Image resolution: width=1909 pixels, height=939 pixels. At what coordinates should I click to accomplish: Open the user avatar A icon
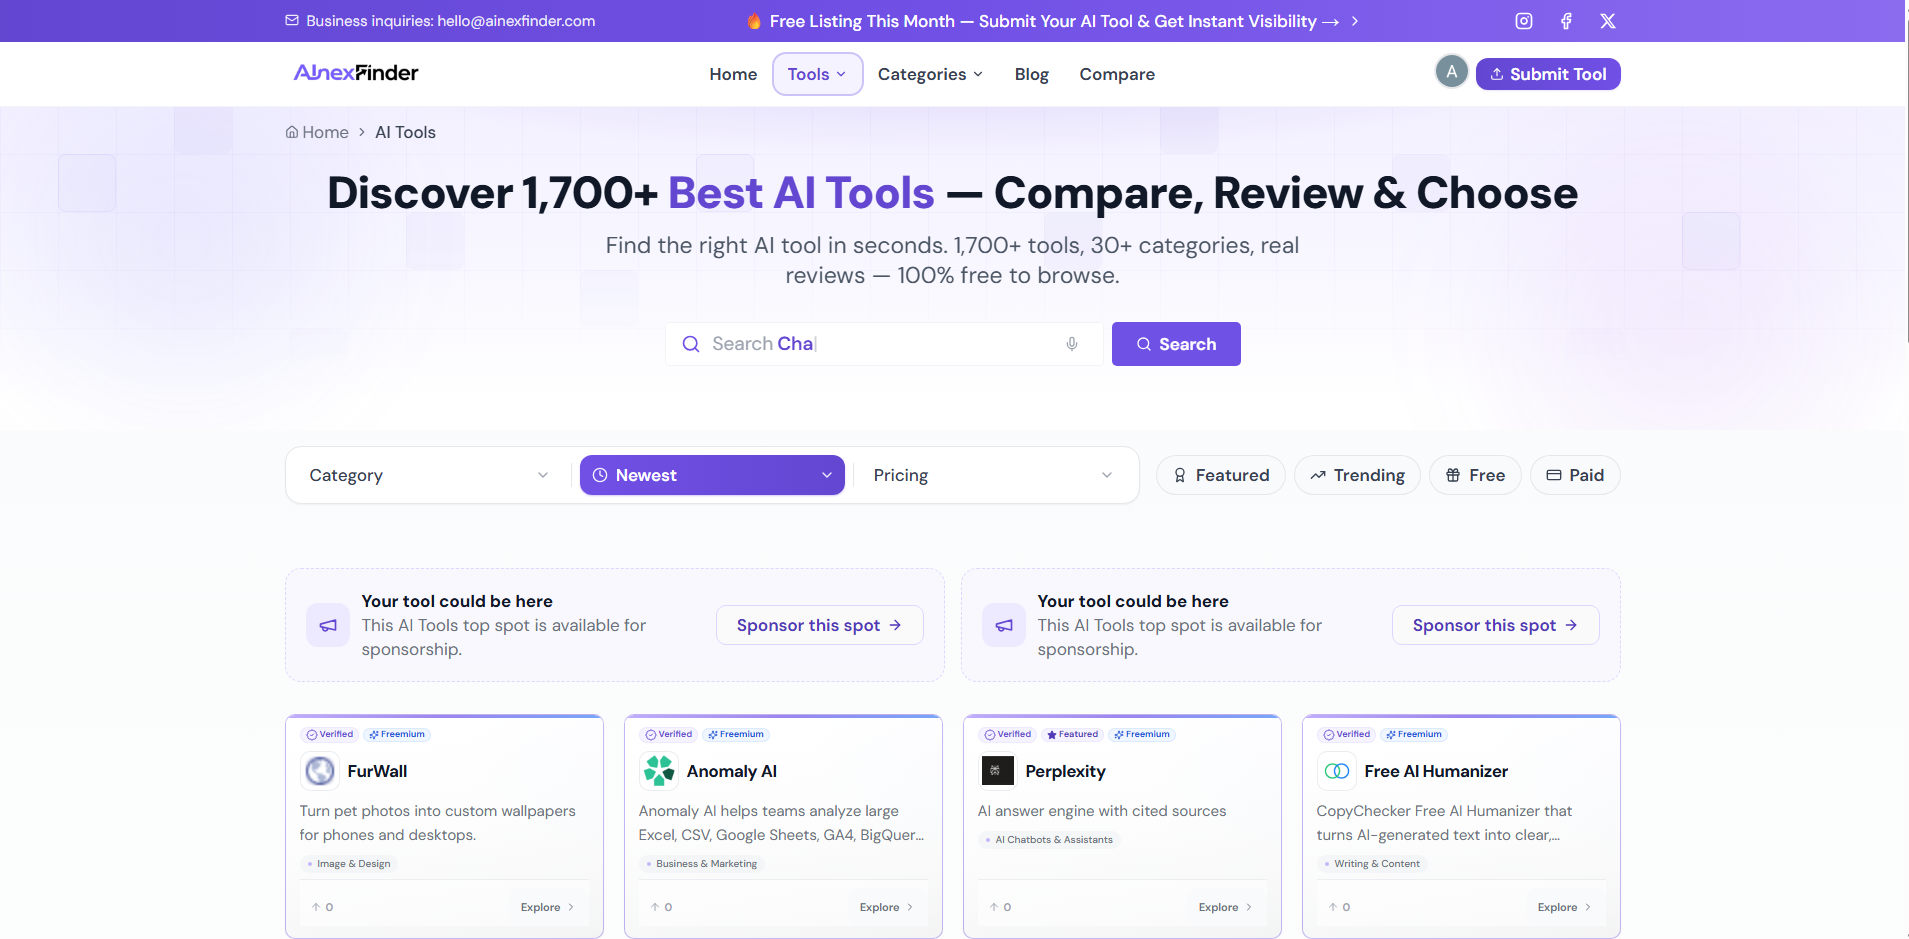point(1451,72)
